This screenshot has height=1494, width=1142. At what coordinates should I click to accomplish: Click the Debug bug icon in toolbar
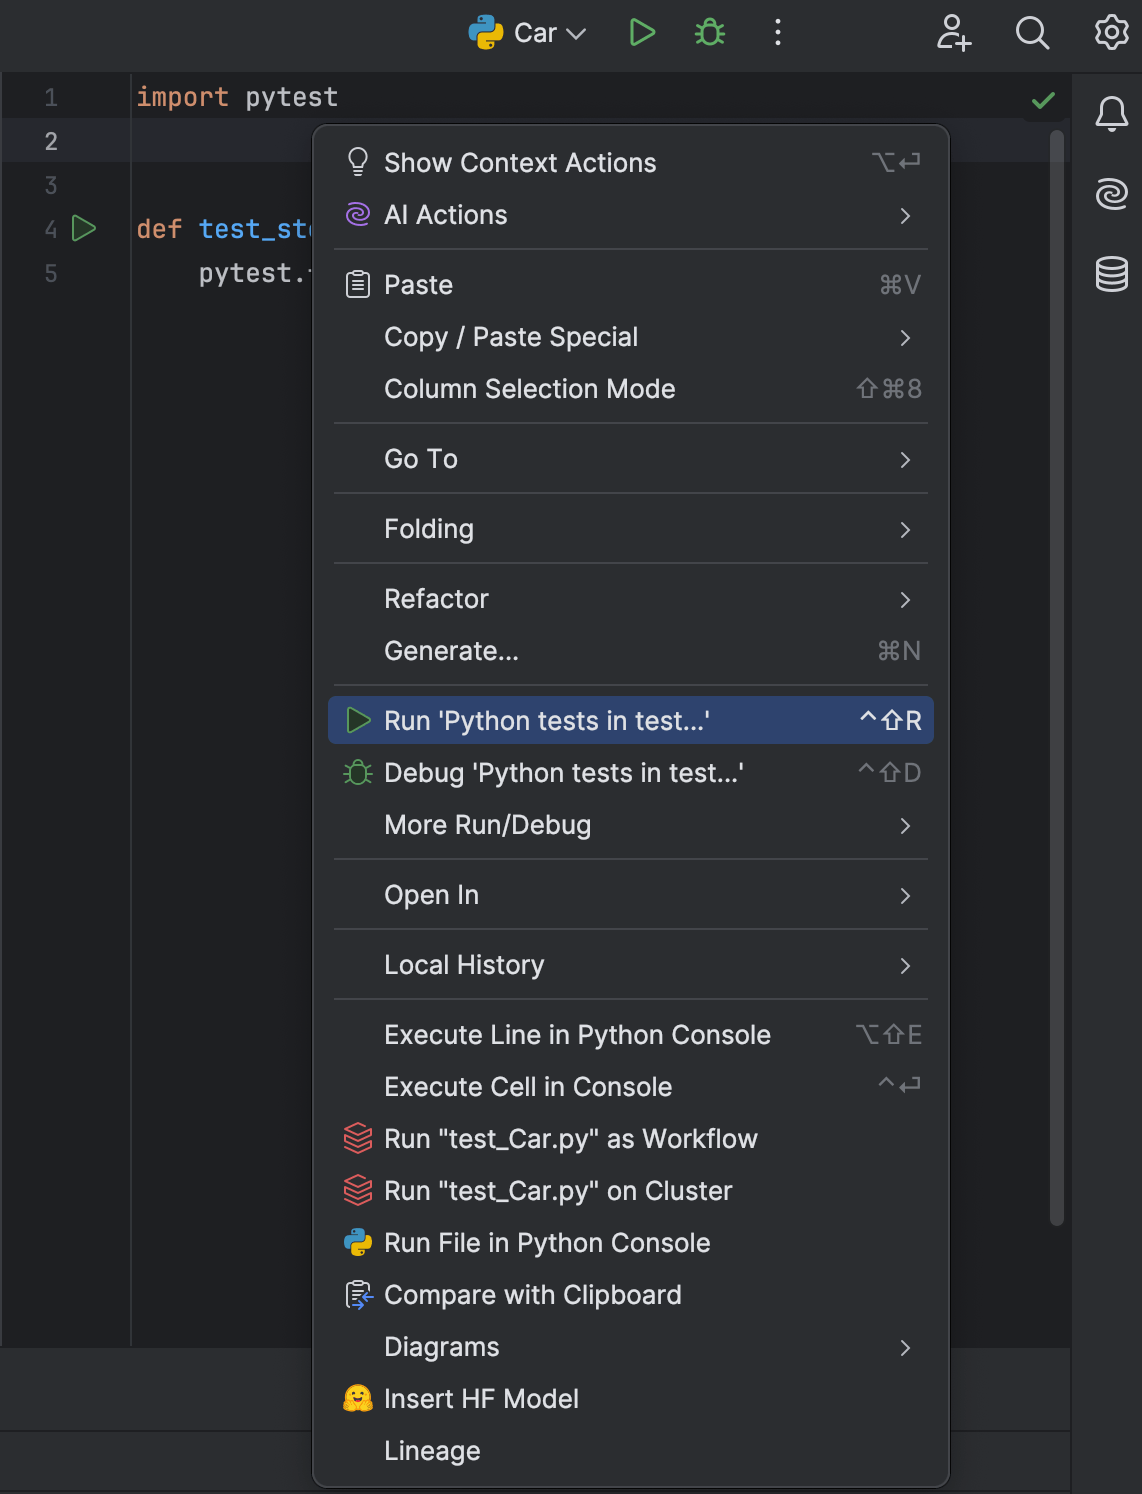tap(709, 32)
